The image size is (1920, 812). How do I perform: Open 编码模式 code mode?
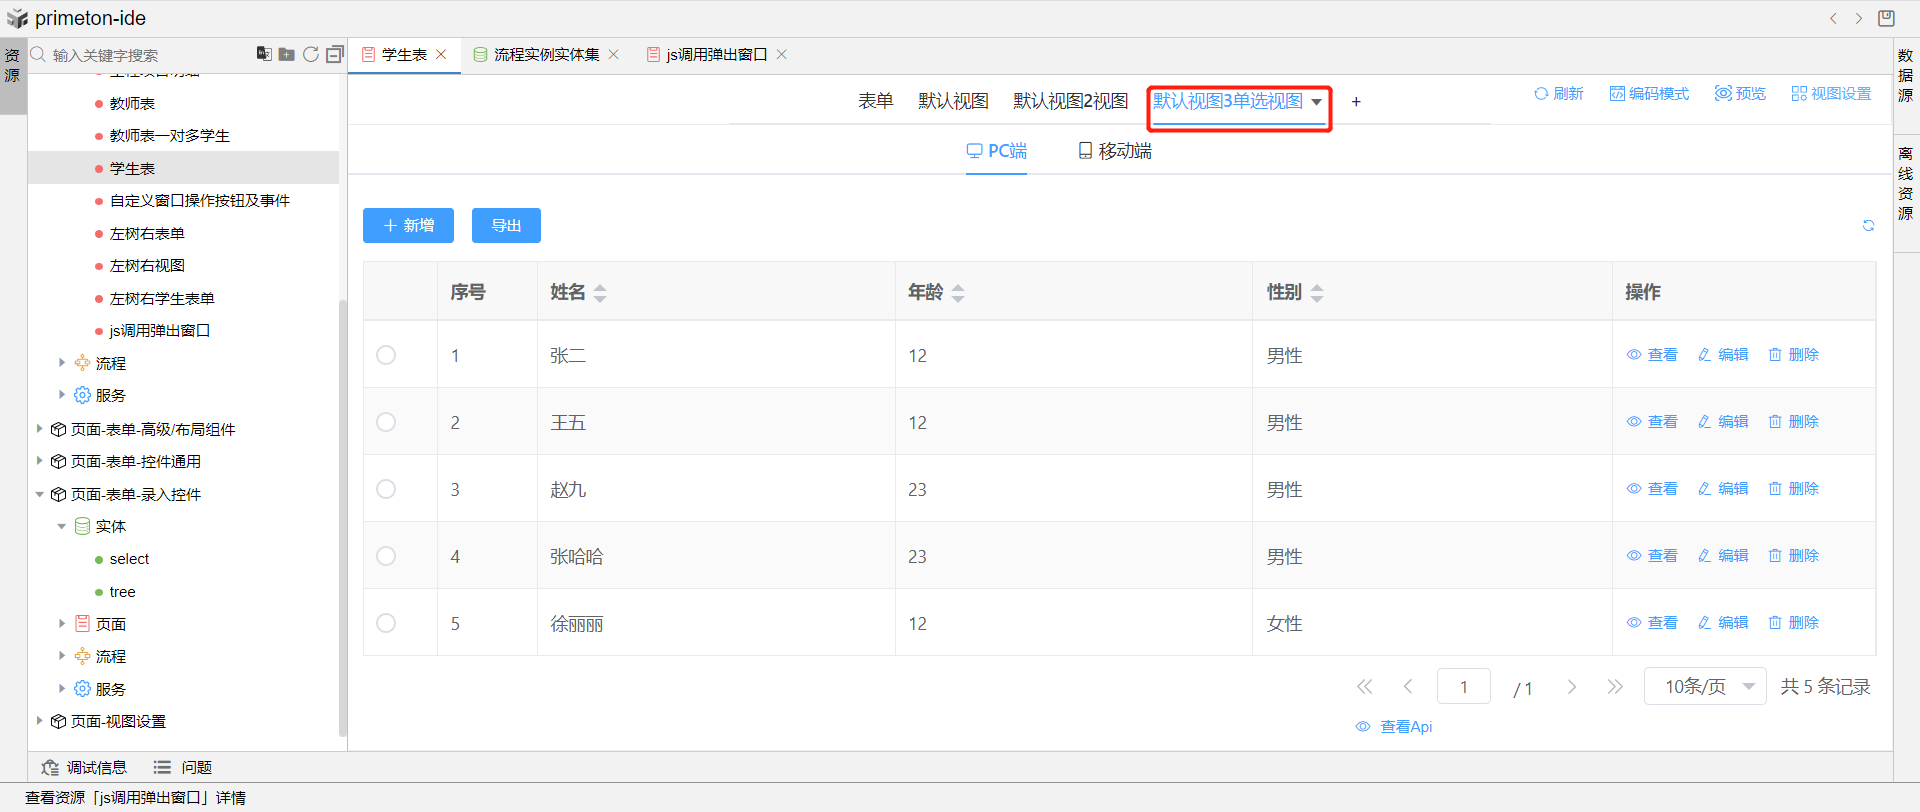pos(1649,94)
